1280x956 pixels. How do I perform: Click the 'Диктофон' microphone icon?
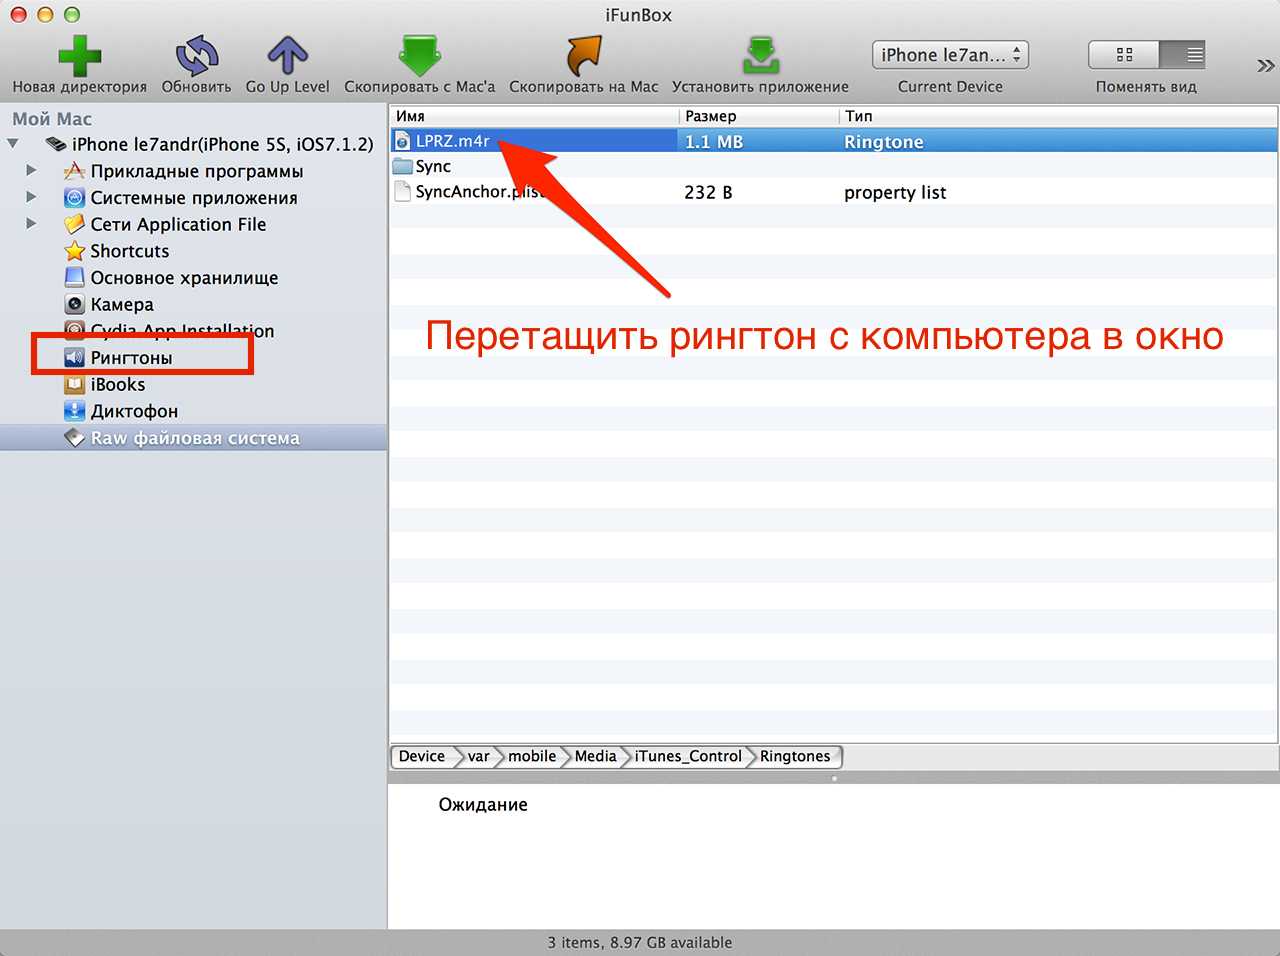point(74,411)
